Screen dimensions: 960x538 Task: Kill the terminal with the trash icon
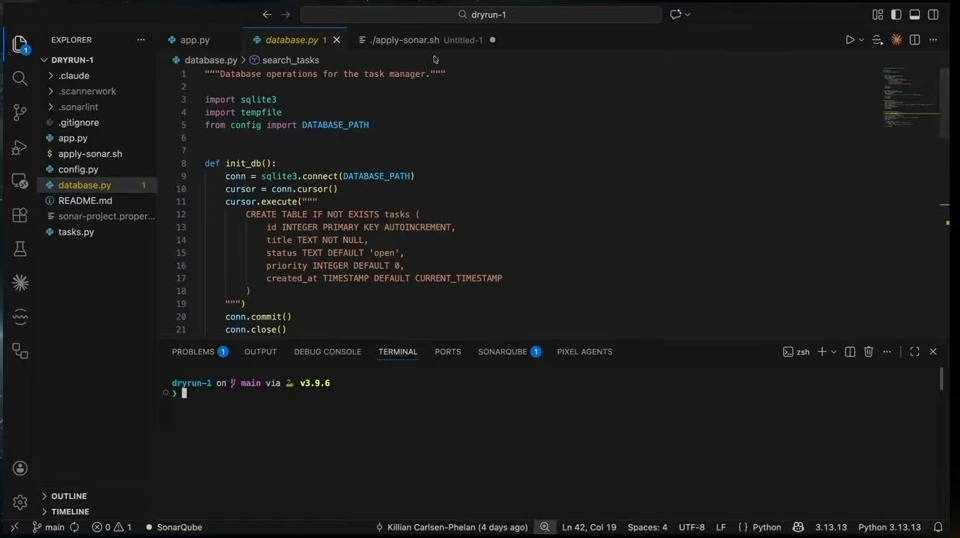868,352
